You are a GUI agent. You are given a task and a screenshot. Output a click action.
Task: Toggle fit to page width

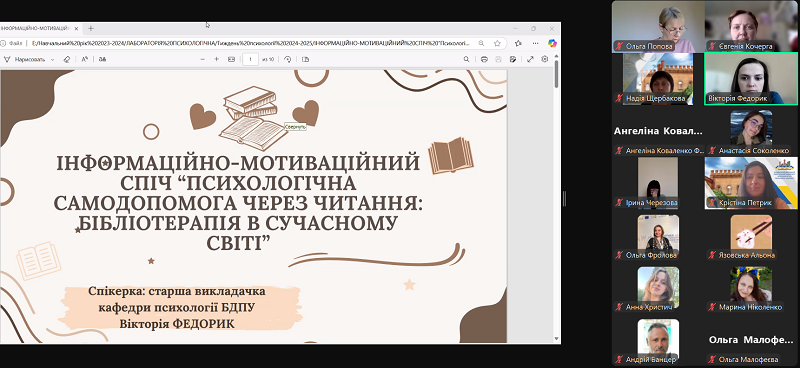[231, 59]
